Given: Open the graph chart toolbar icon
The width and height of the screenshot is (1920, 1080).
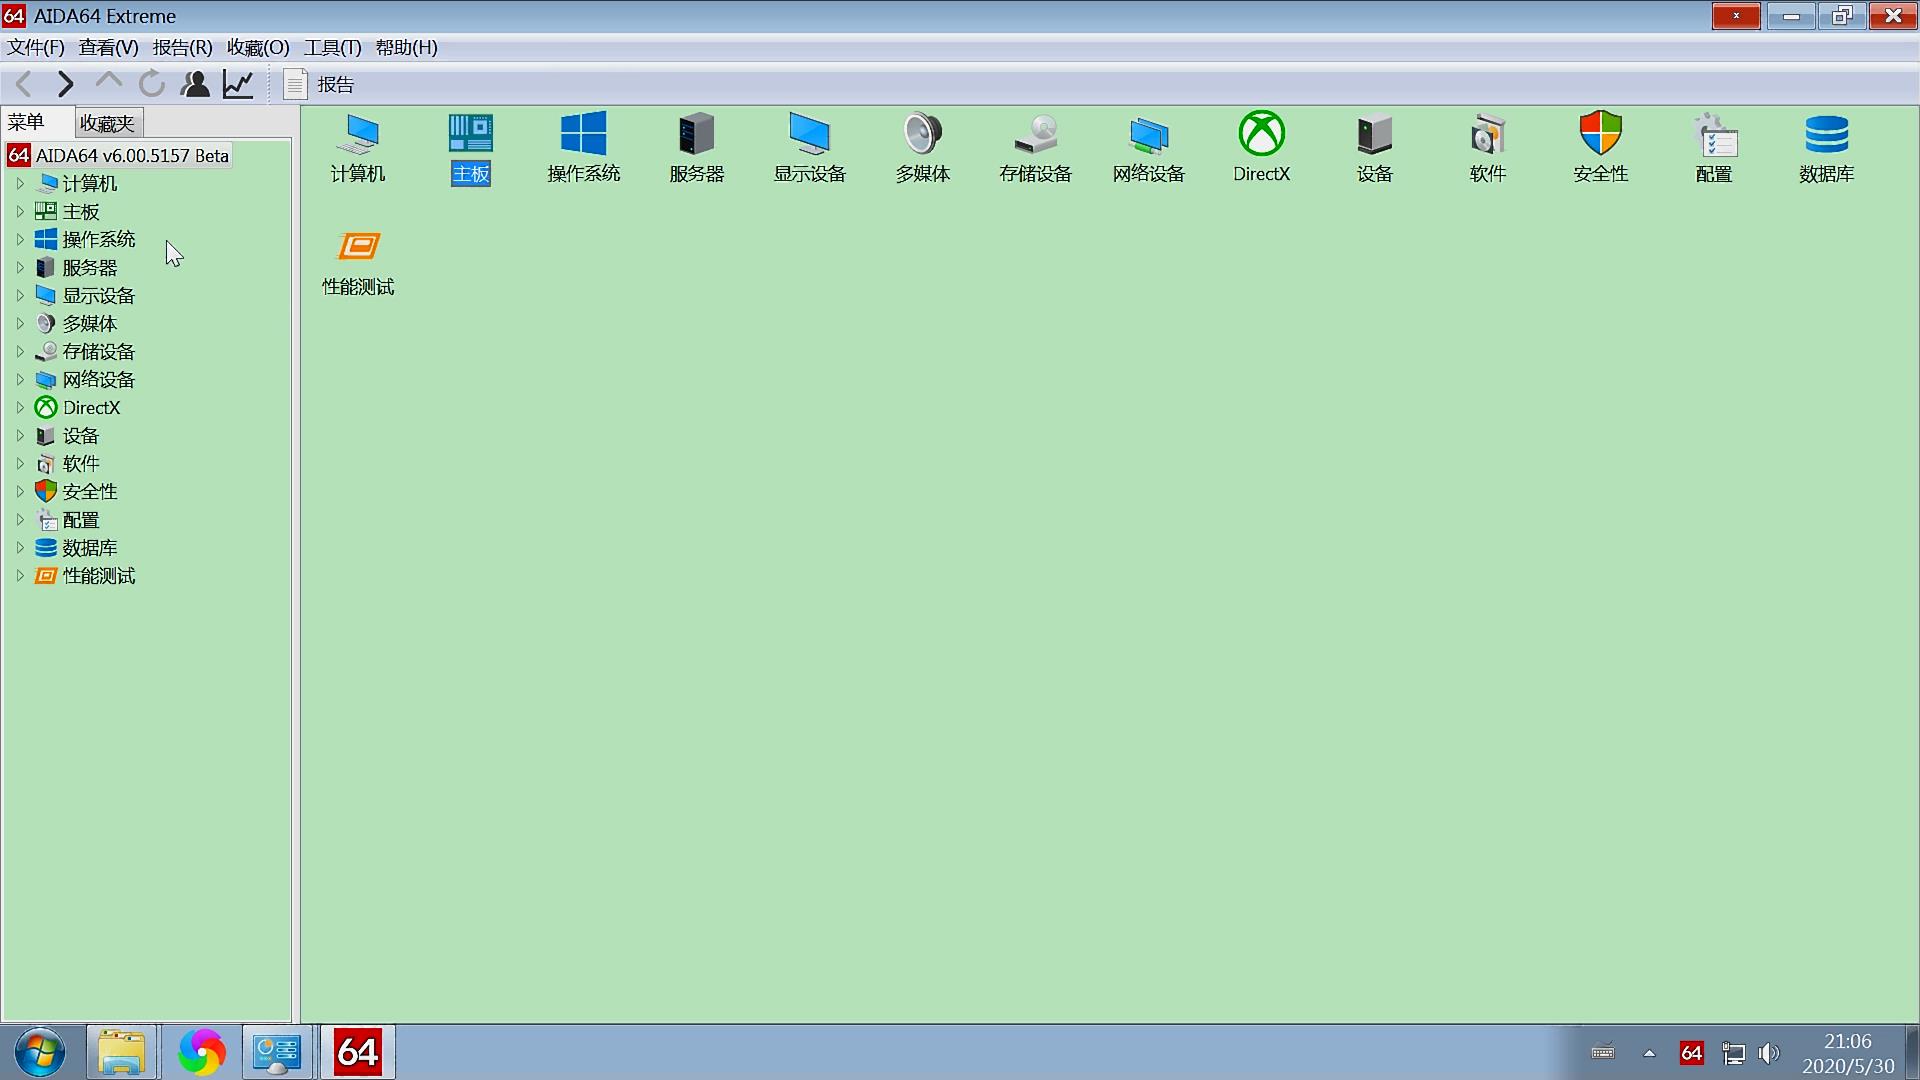Looking at the screenshot, I should click(238, 84).
